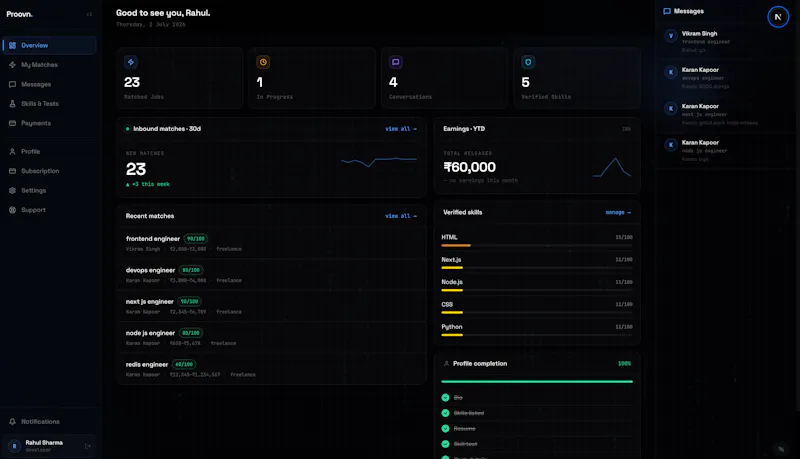This screenshot has width=800, height=459.
Task: Click the round floating button at bottom right
Action: coord(781,449)
